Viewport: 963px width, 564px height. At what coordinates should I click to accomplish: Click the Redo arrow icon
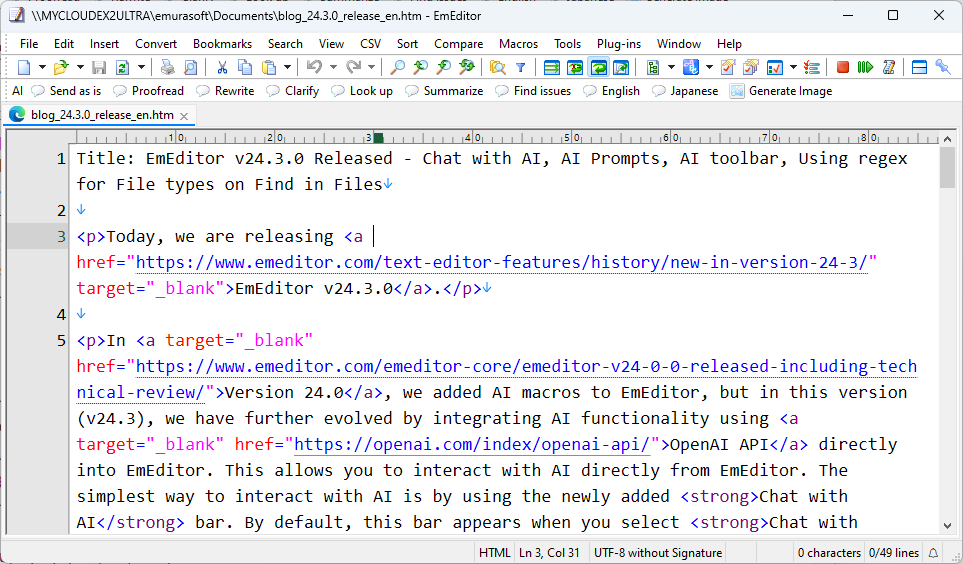click(353, 67)
